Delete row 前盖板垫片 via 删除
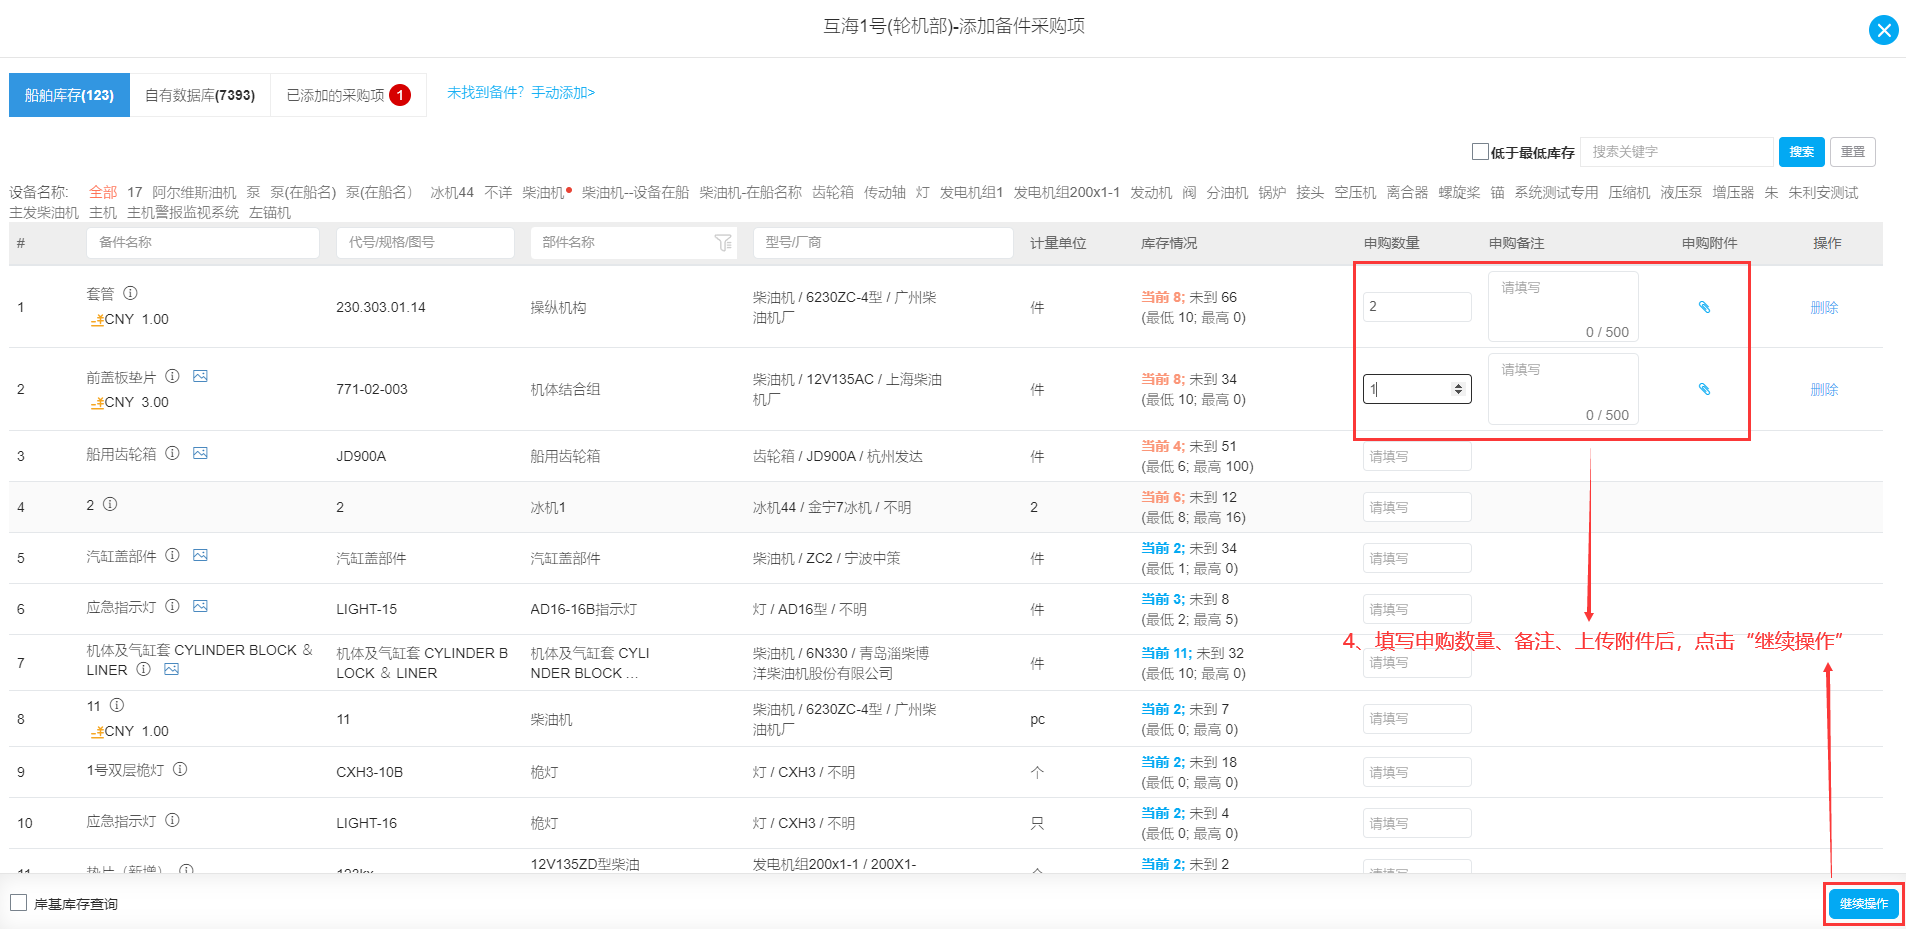Screen dimensions: 1906x929 point(1824,389)
